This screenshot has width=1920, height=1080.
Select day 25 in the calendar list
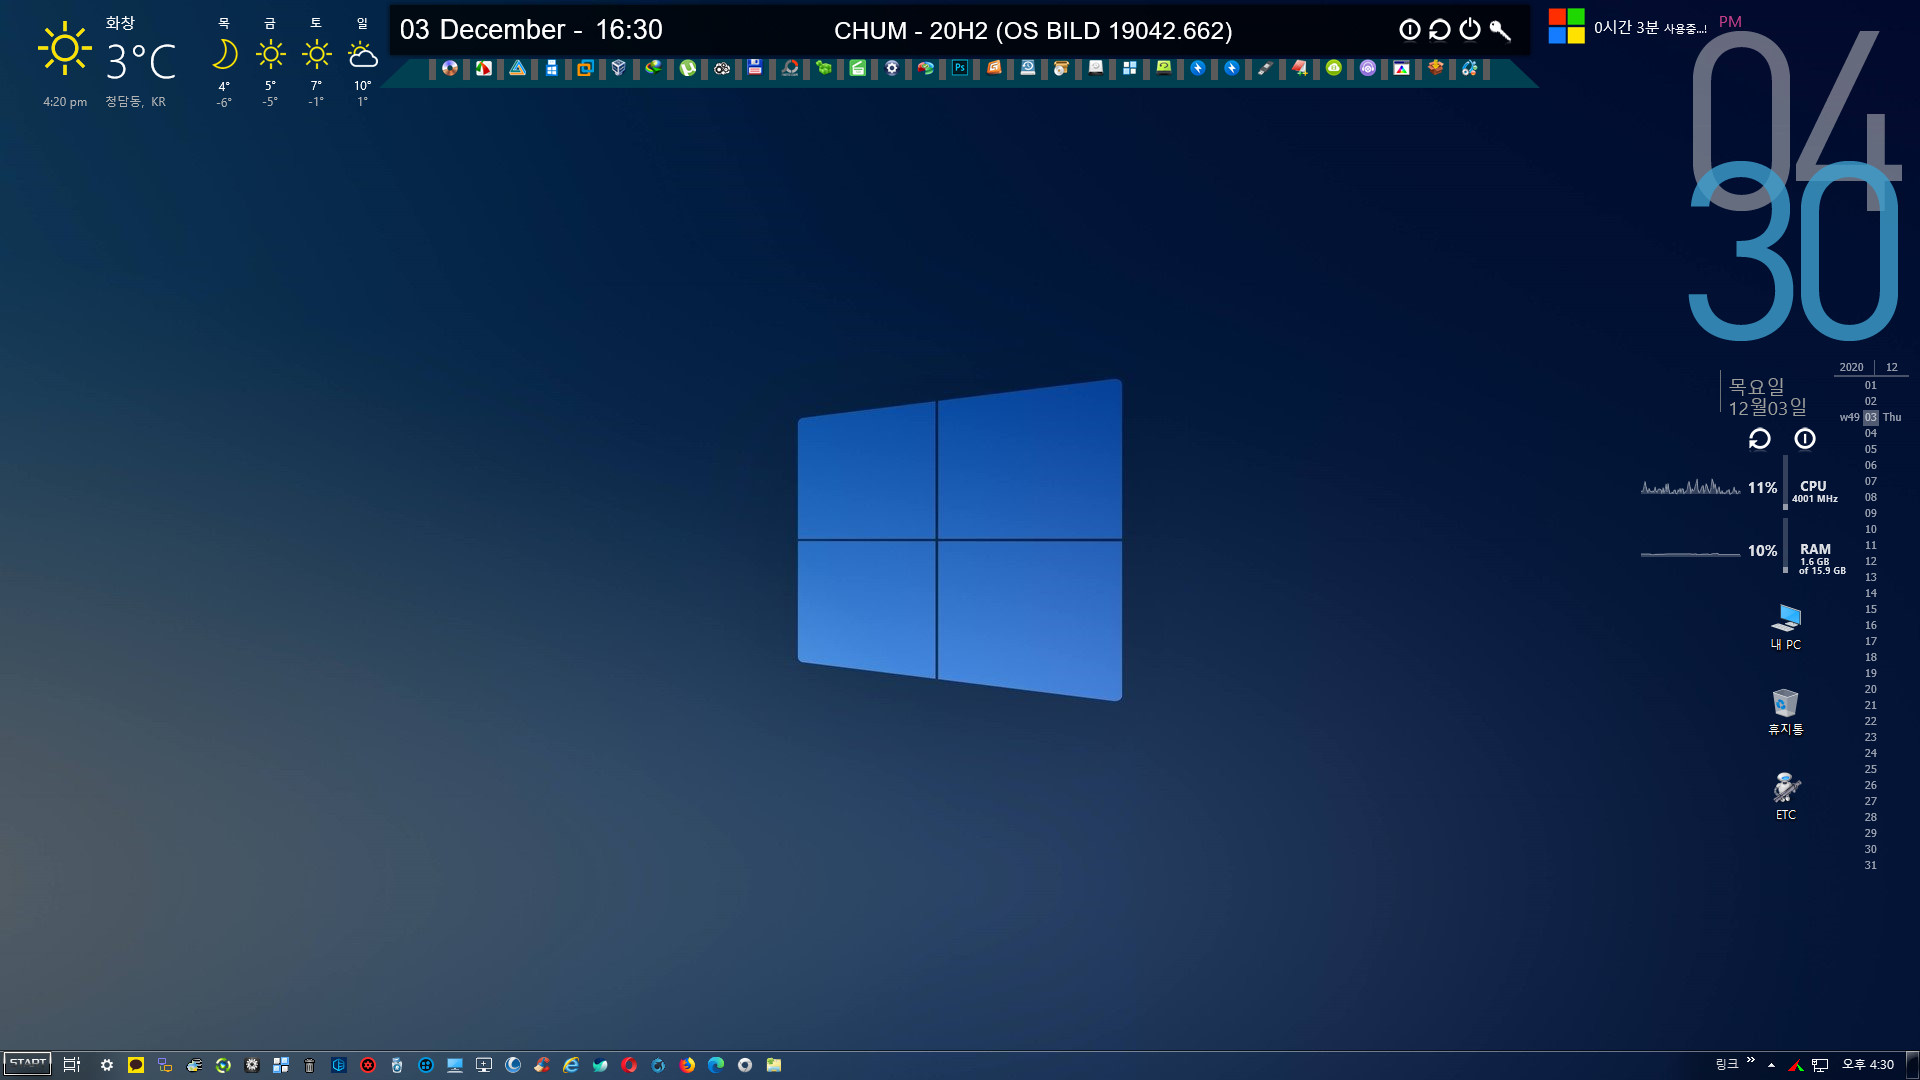(1871, 769)
